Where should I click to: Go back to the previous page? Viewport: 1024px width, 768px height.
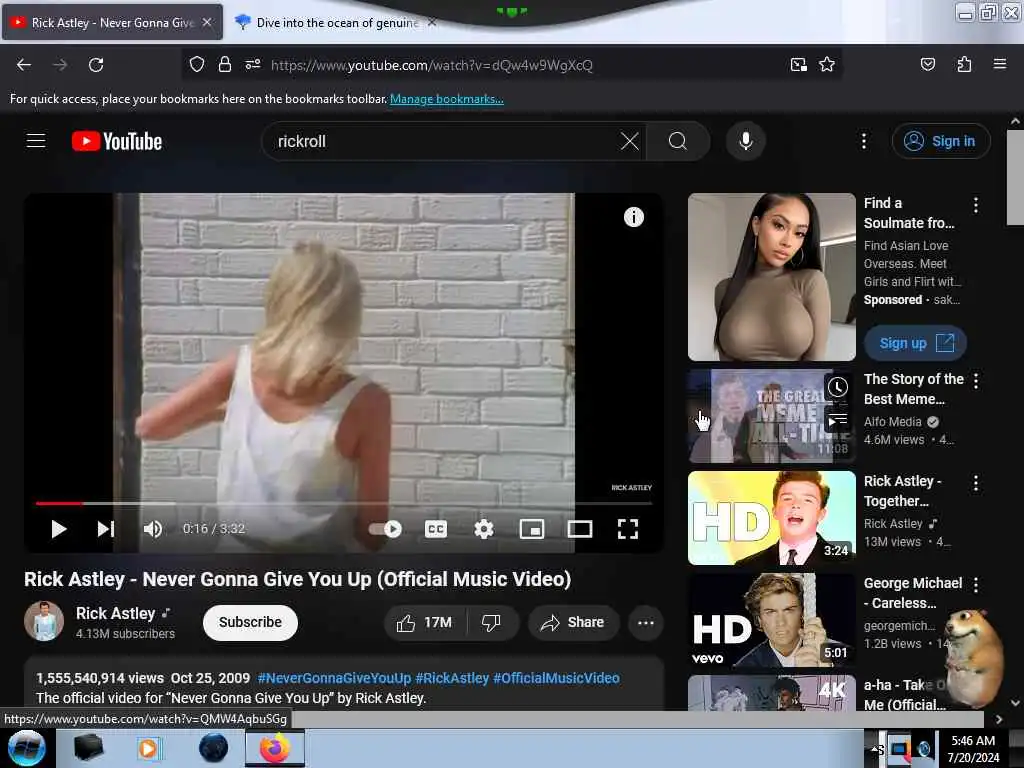pos(24,65)
